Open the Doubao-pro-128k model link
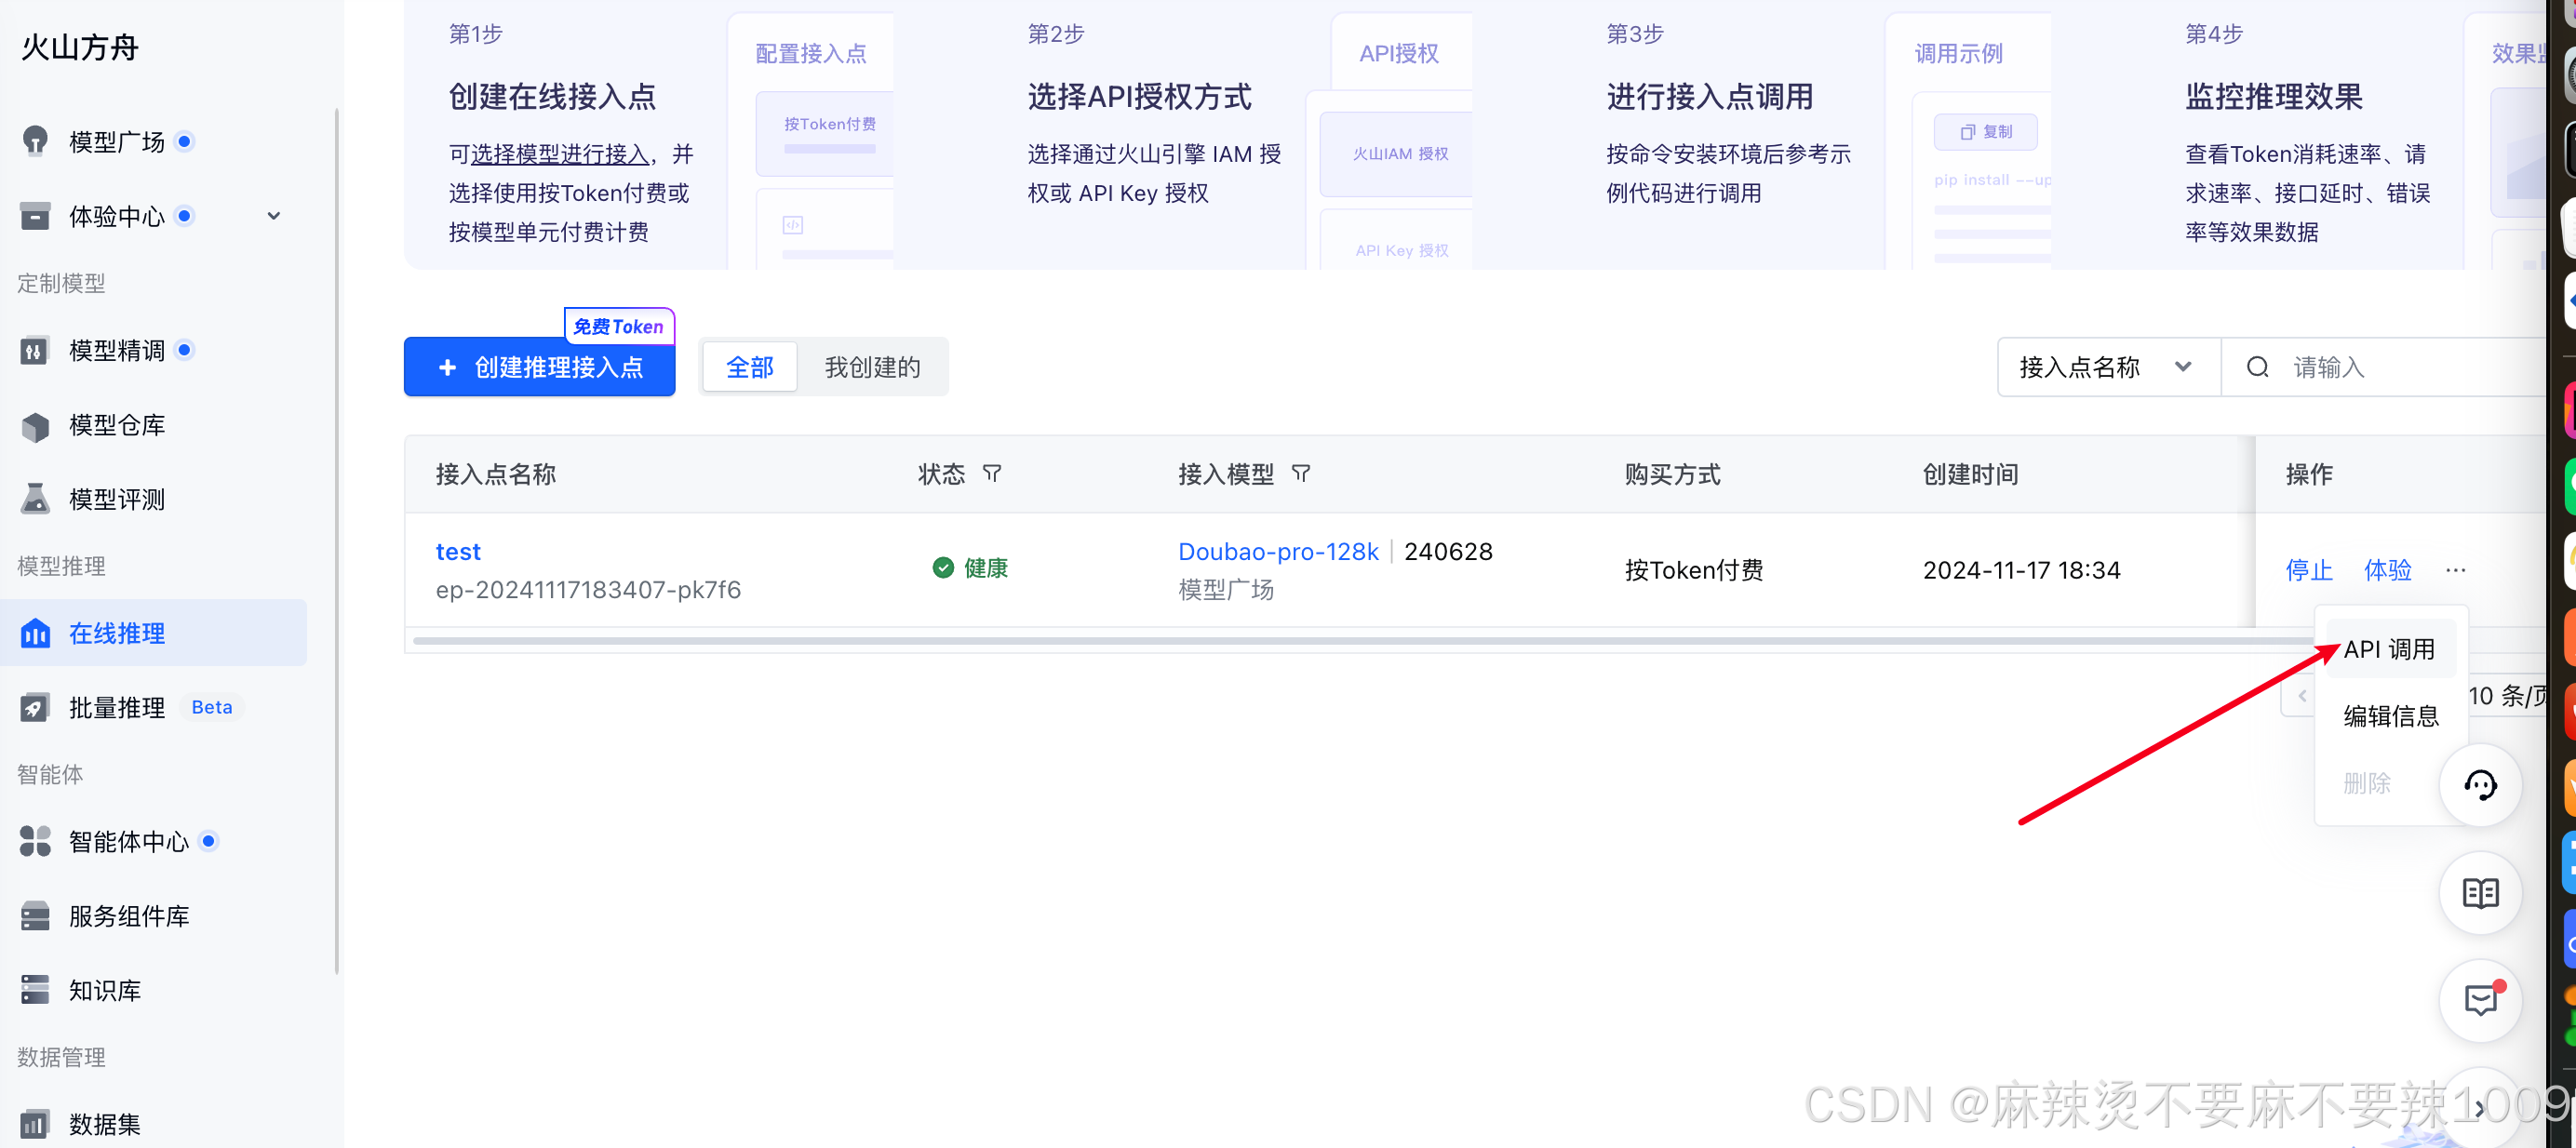This screenshot has width=2576, height=1148. (1277, 552)
